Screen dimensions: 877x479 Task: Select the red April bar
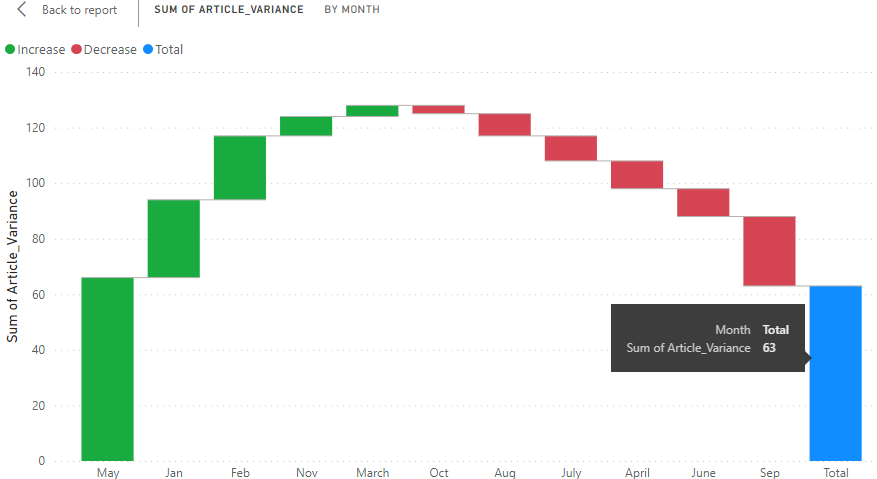pyautogui.click(x=637, y=174)
